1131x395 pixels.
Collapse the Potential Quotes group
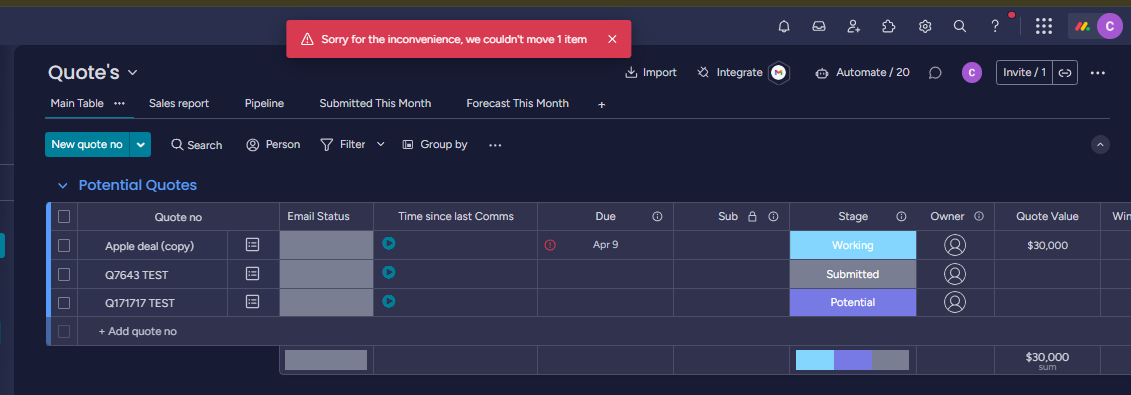pyautogui.click(x=63, y=186)
